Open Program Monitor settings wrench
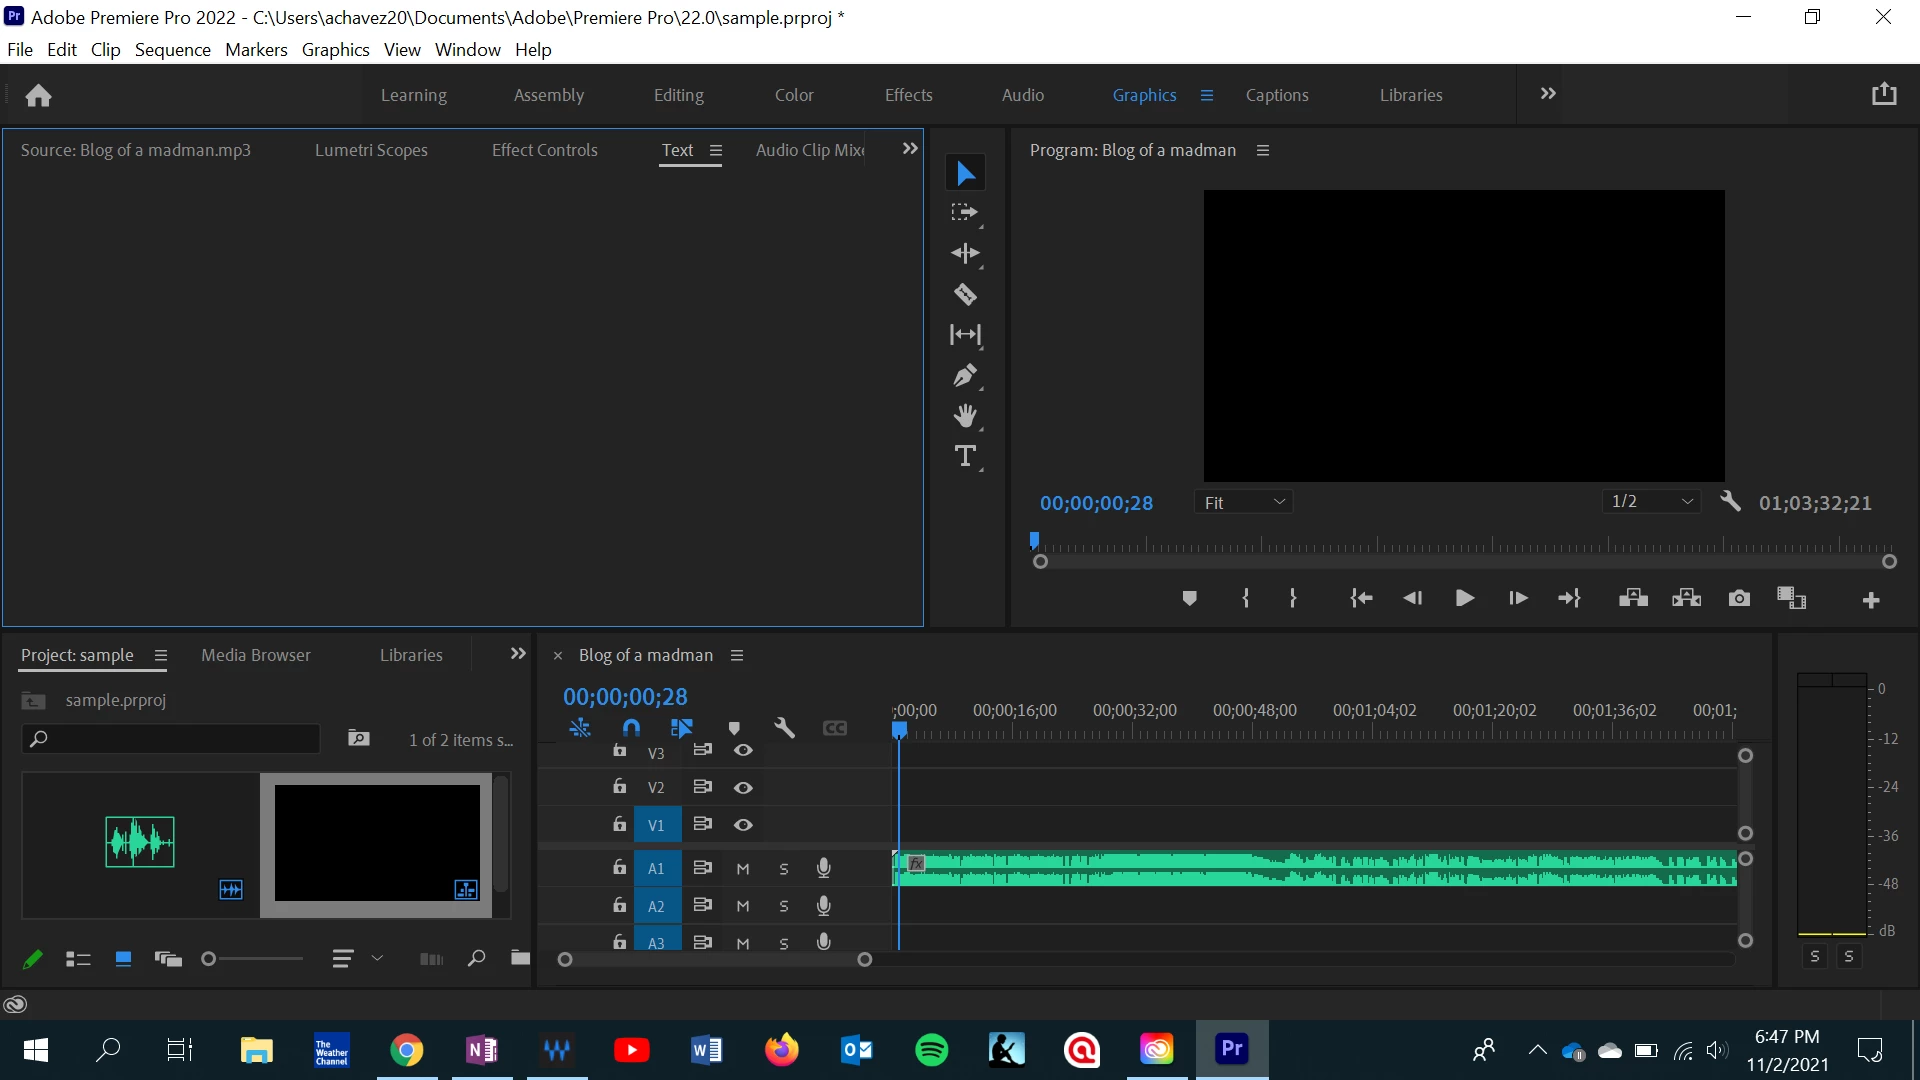 point(1730,502)
